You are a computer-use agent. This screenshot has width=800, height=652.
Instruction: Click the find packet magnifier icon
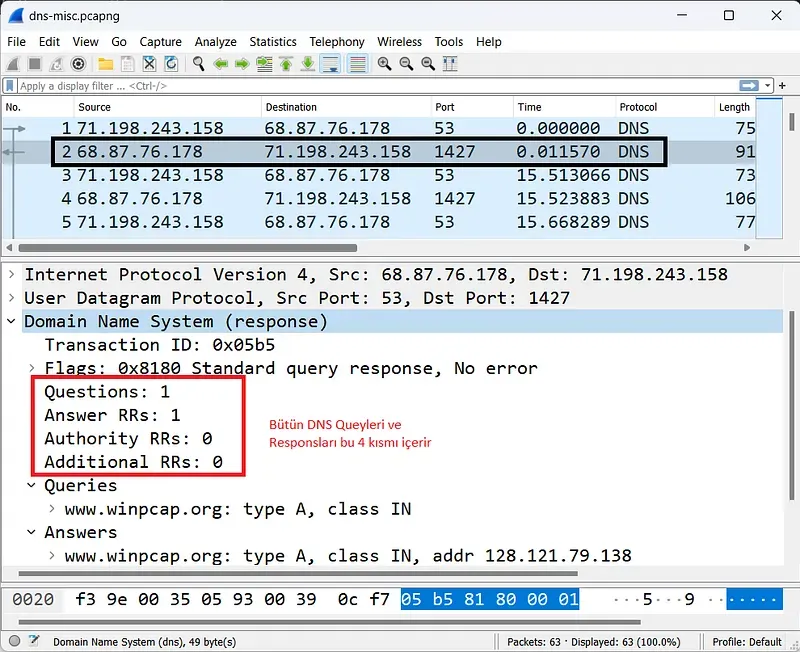[198, 64]
